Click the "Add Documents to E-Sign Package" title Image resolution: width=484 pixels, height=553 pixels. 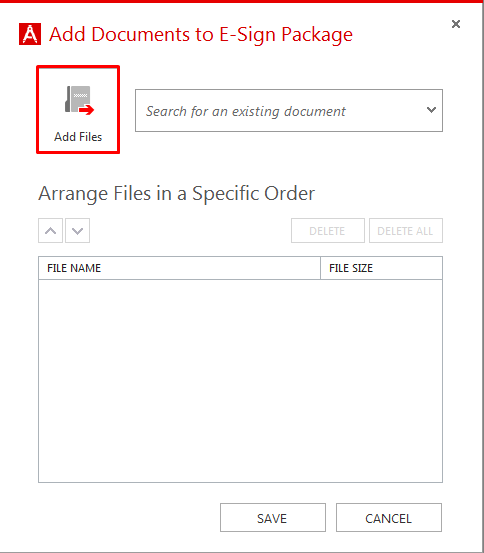201,35
